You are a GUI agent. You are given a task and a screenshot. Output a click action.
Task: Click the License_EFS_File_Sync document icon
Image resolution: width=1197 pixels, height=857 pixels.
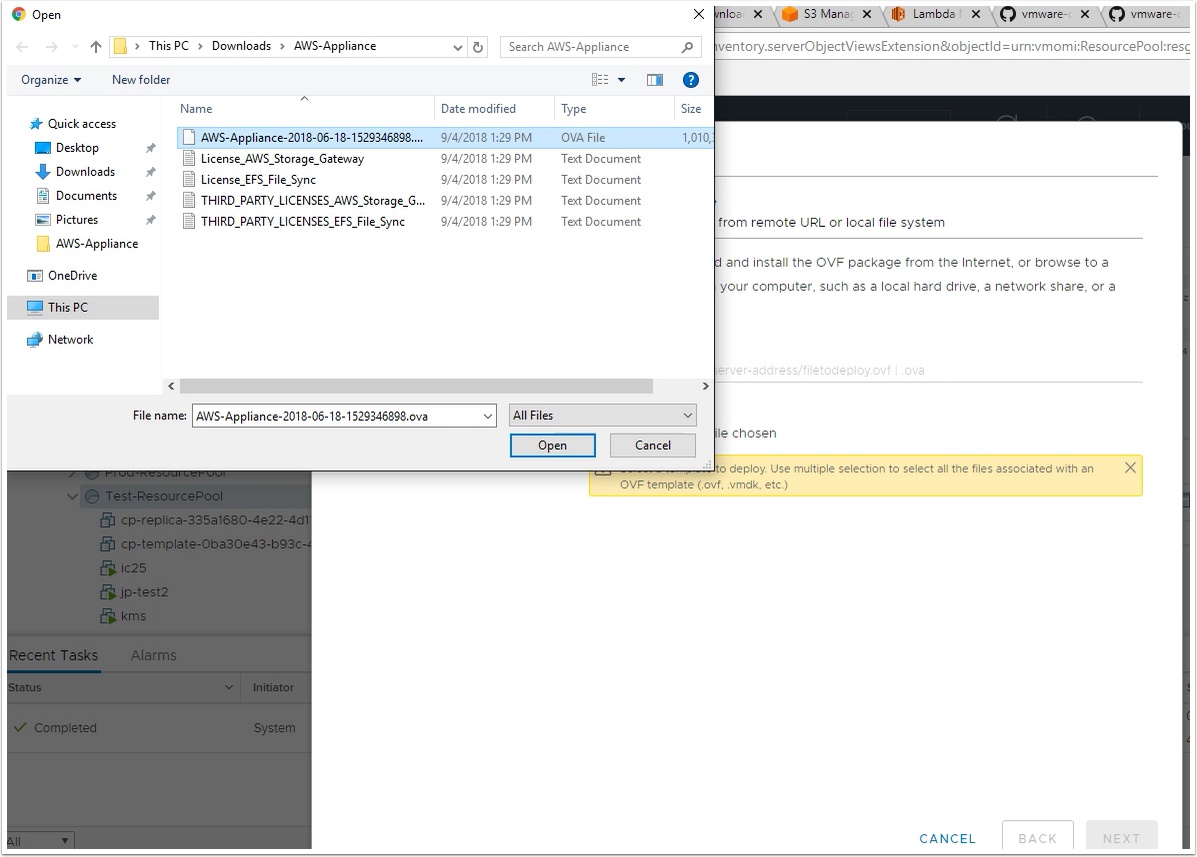(x=189, y=179)
